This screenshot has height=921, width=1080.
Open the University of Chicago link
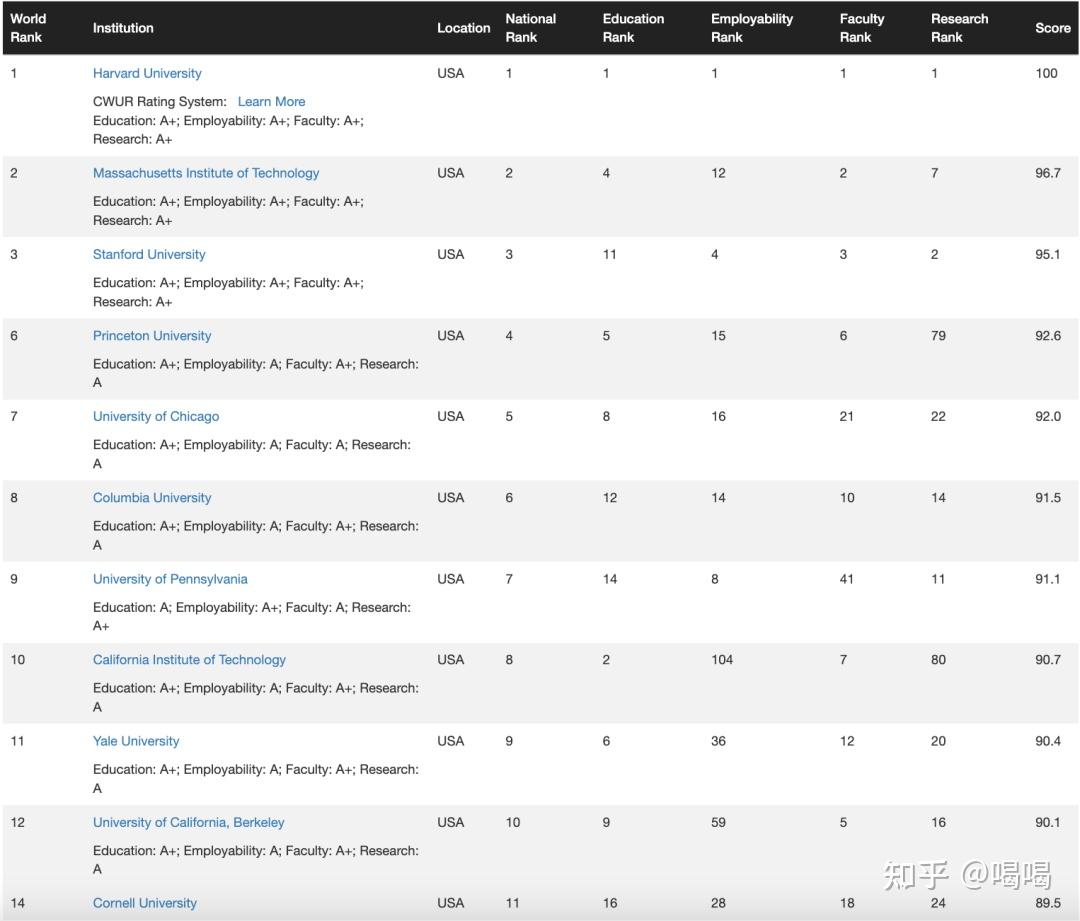(x=156, y=416)
